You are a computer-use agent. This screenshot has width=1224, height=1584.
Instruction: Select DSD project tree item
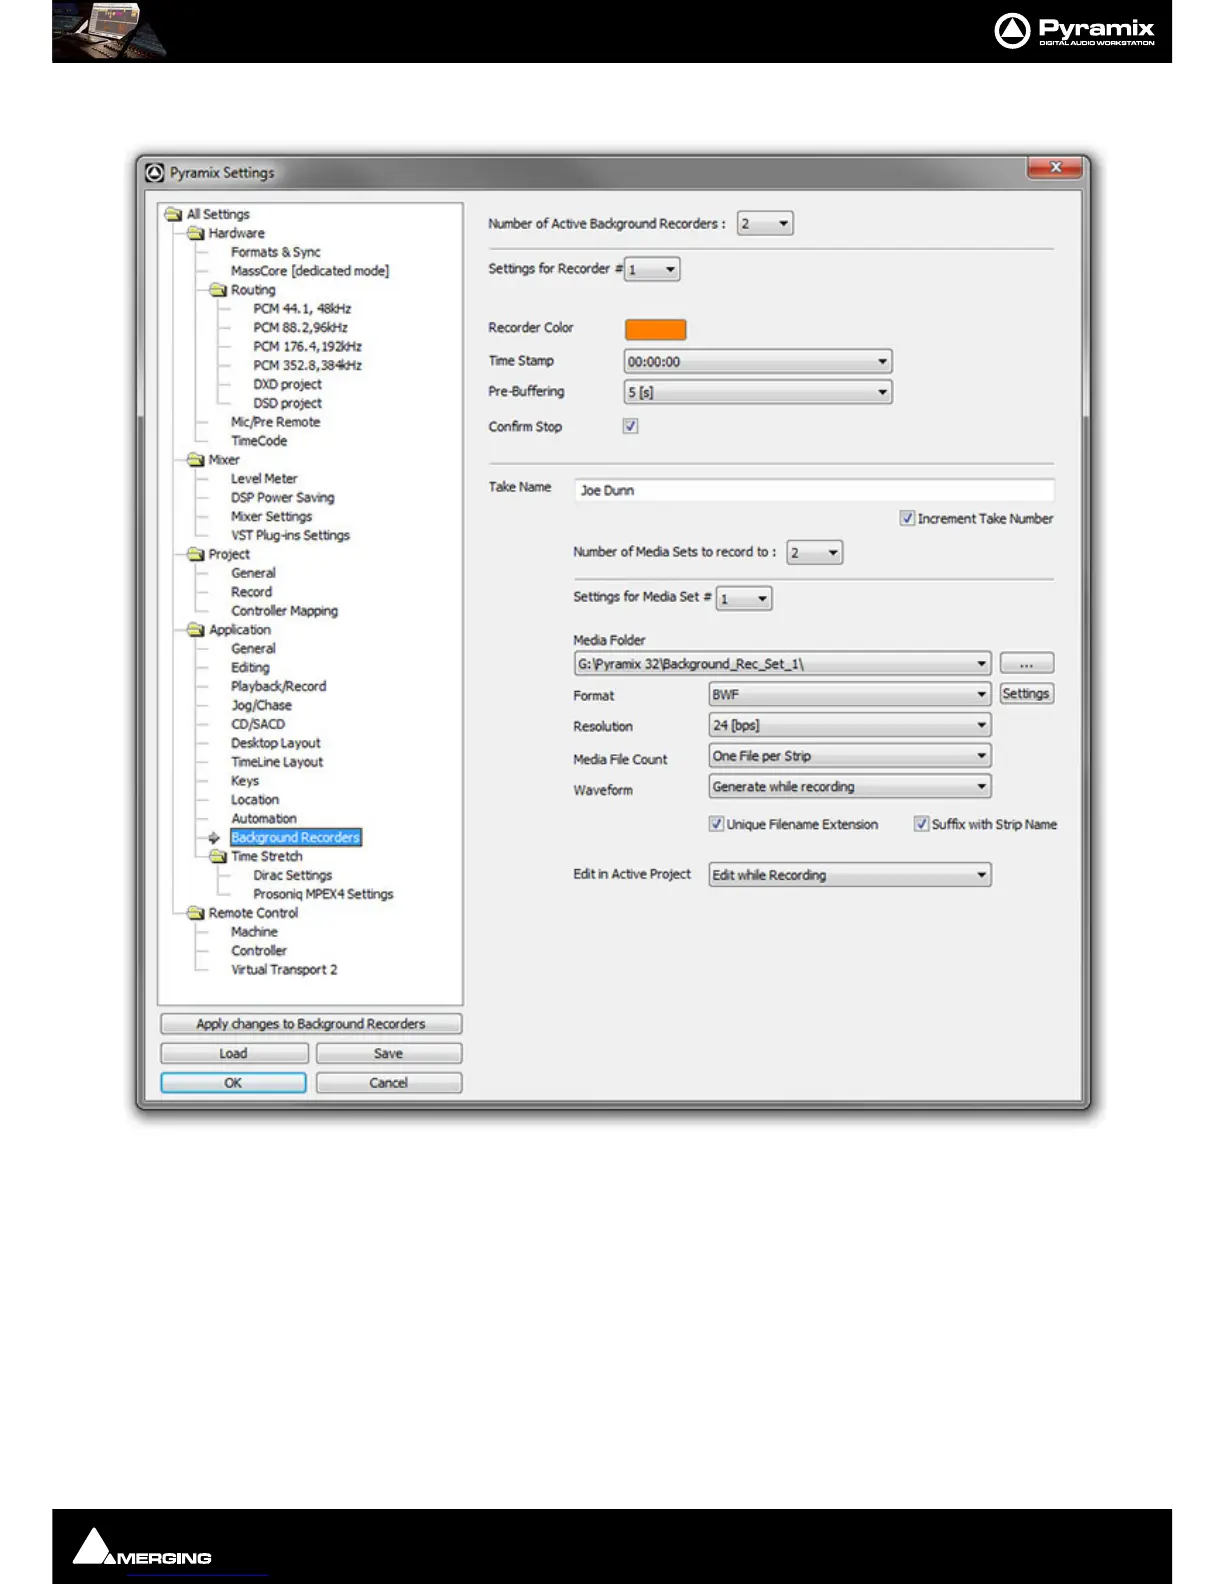(x=288, y=404)
